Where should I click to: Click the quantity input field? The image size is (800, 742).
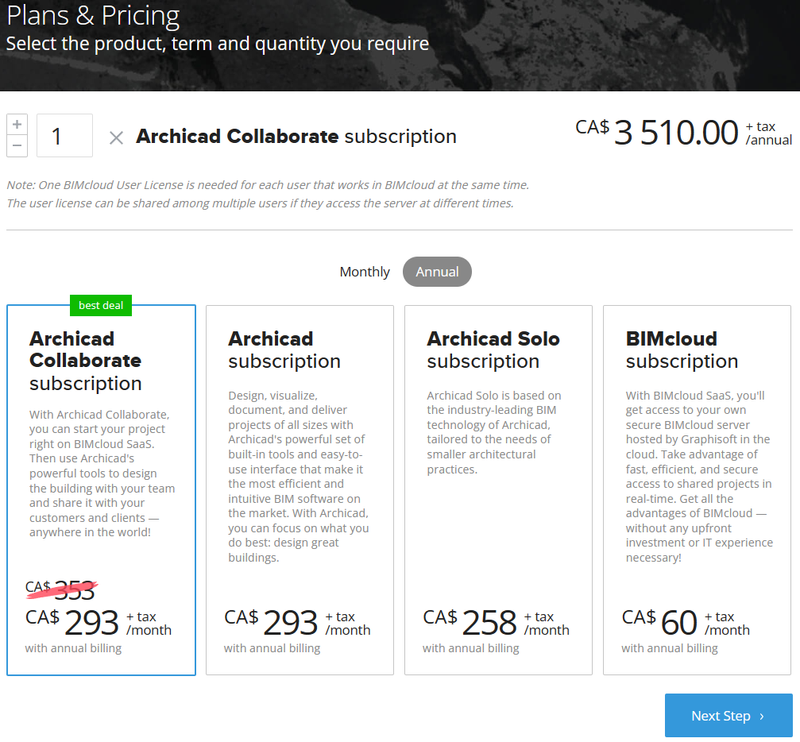pyautogui.click(x=64, y=136)
